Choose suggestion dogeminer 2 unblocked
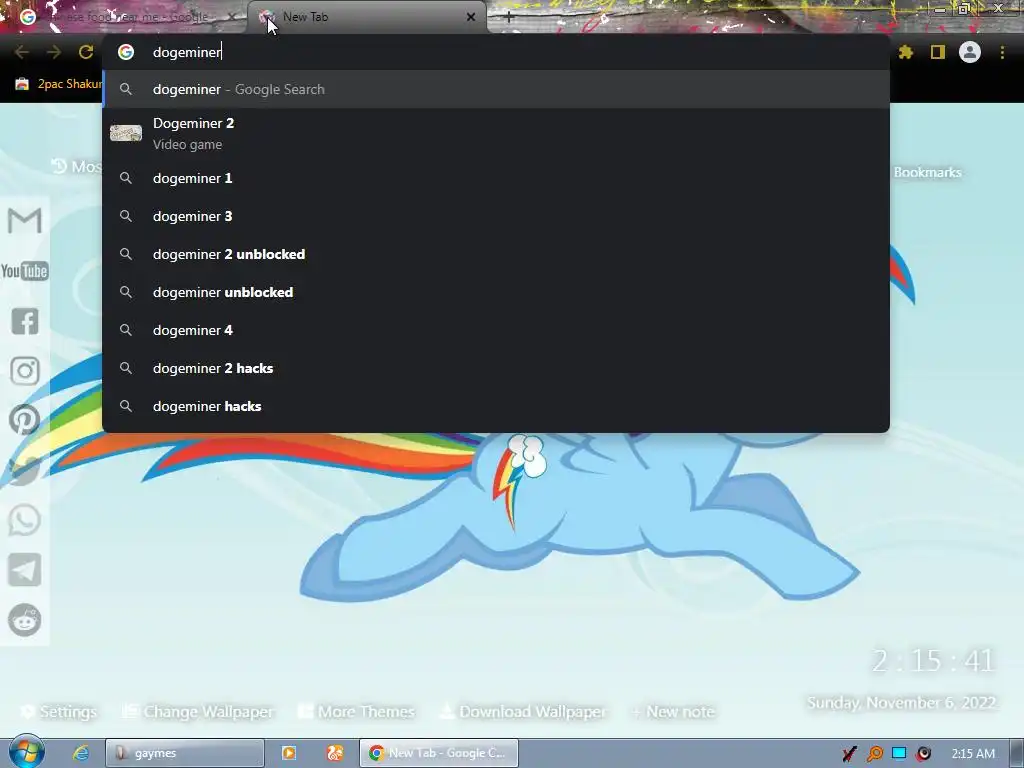The width and height of the screenshot is (1024, 768). [496, 254]
